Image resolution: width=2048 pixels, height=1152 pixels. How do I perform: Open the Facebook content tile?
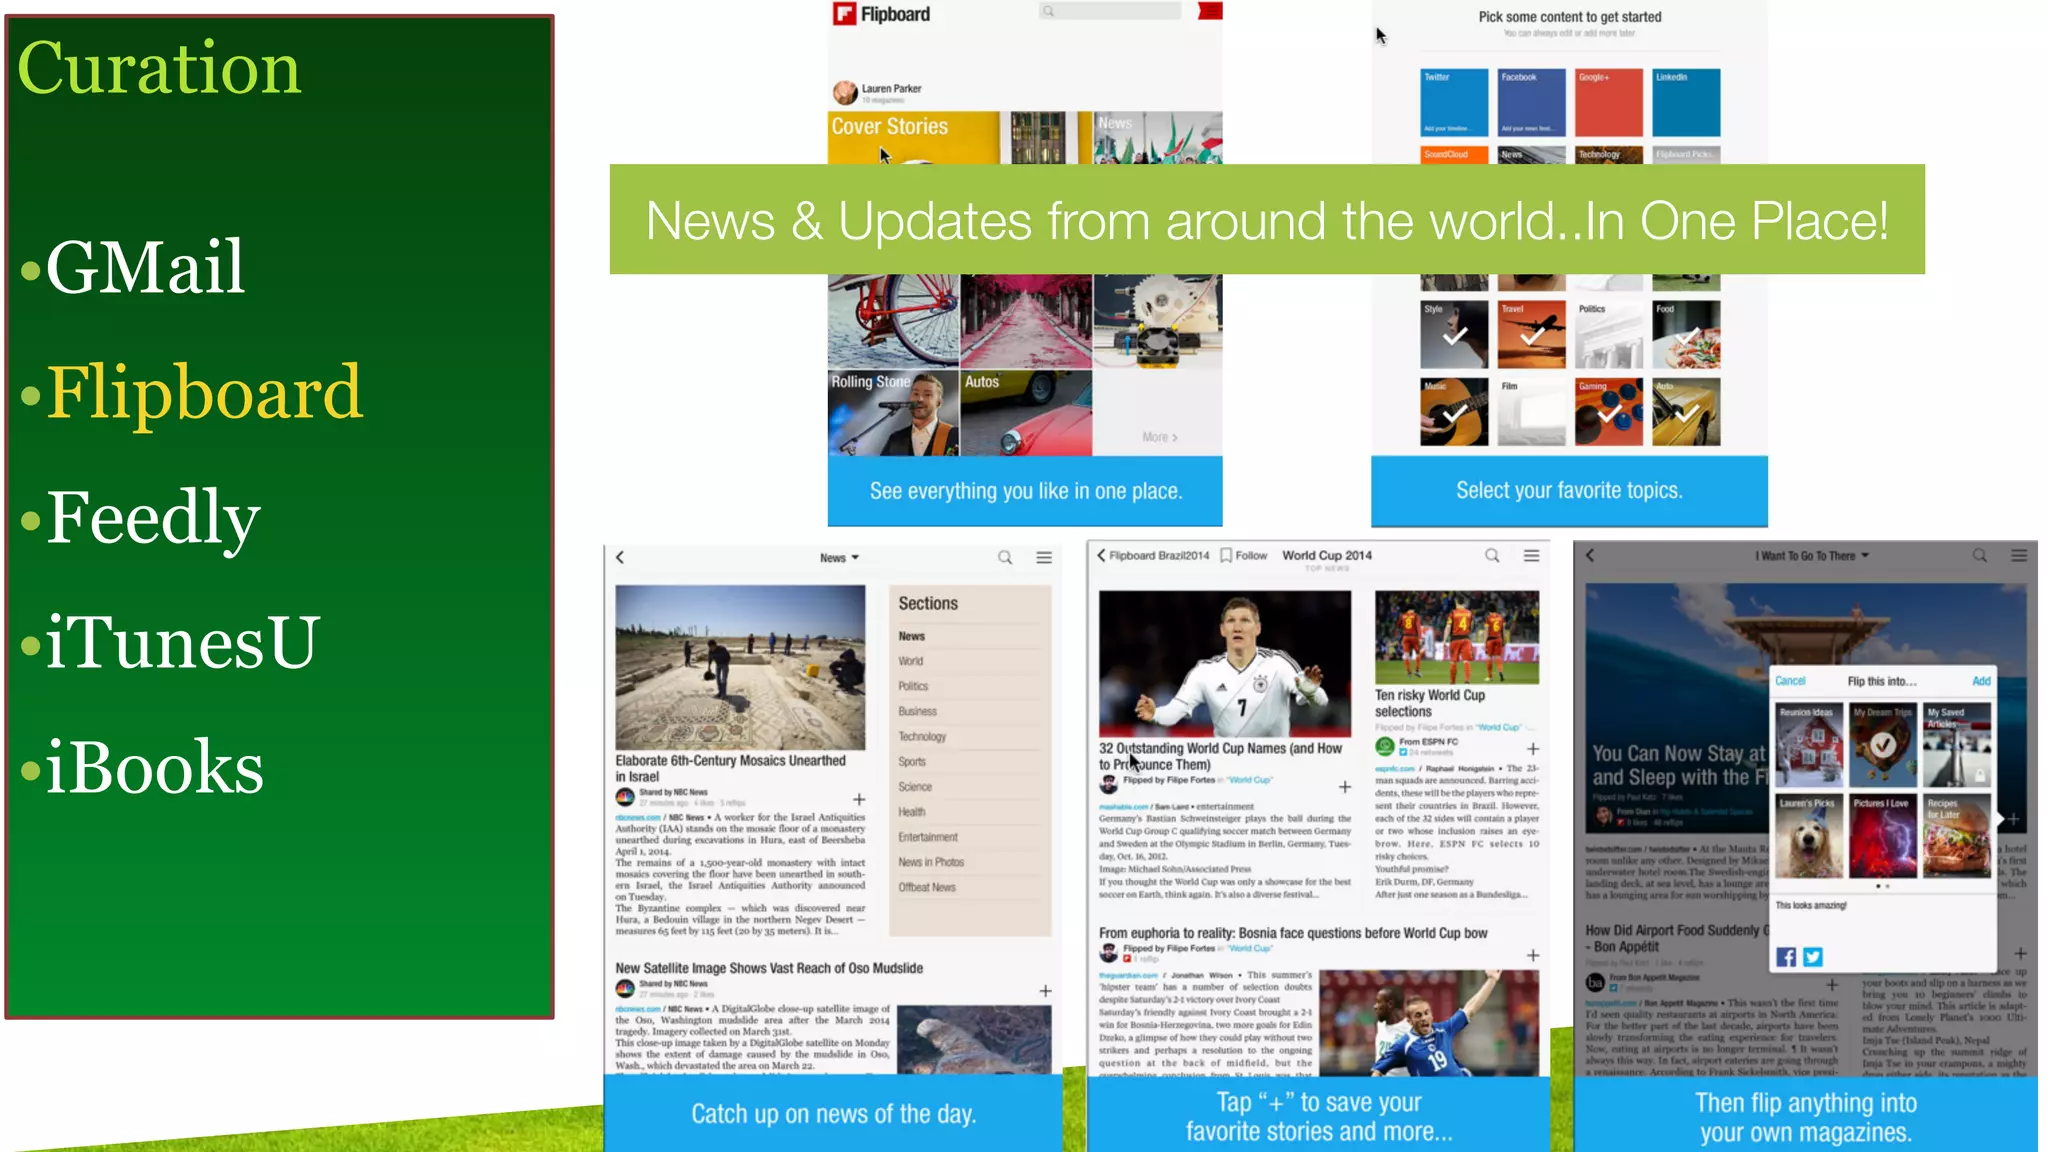pyautogui.click(x=1531, y=102)
